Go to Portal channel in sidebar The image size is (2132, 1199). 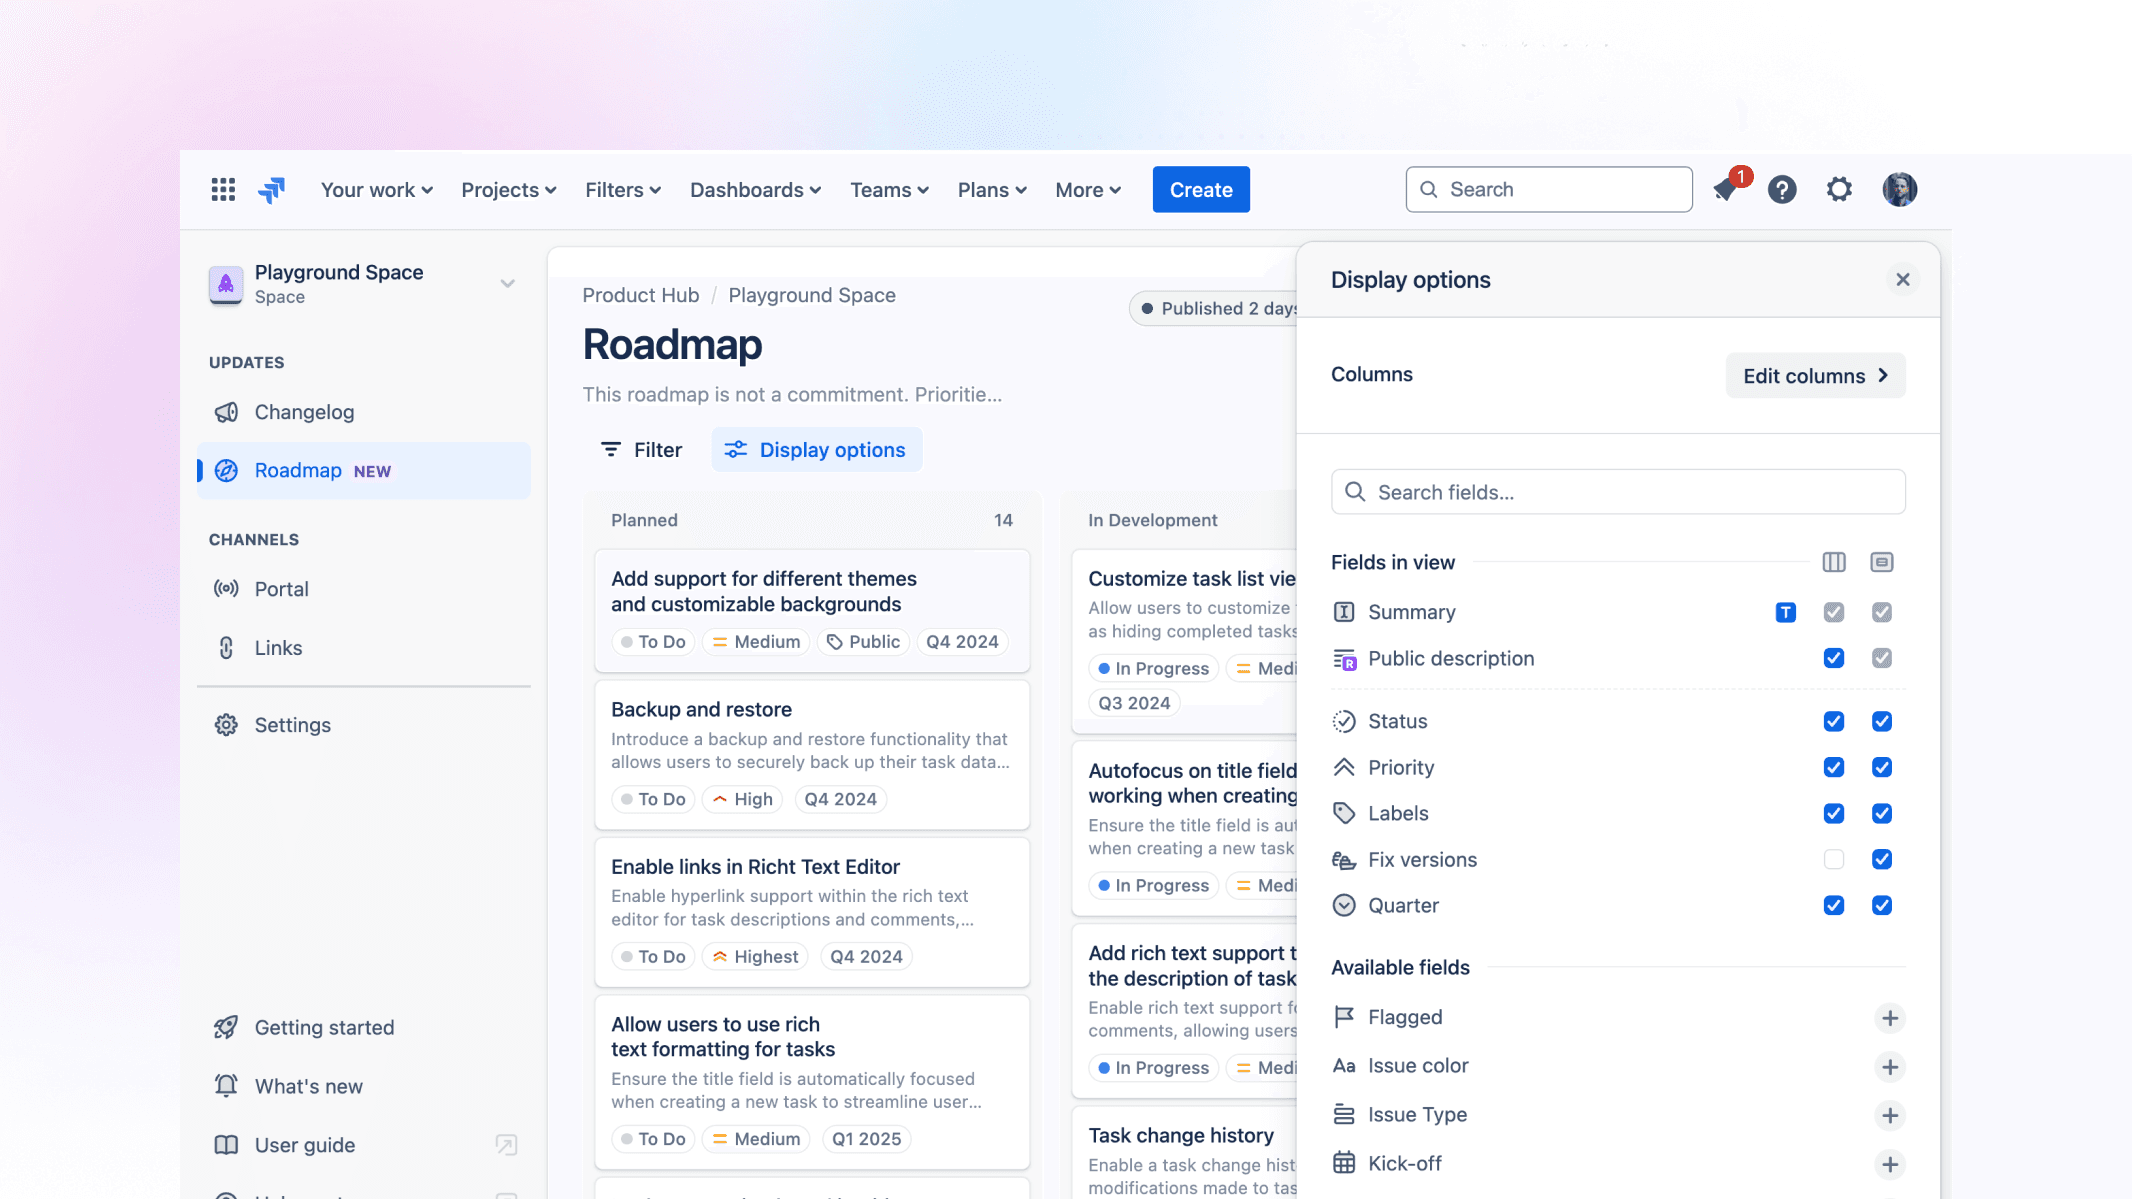click(281, 589)
